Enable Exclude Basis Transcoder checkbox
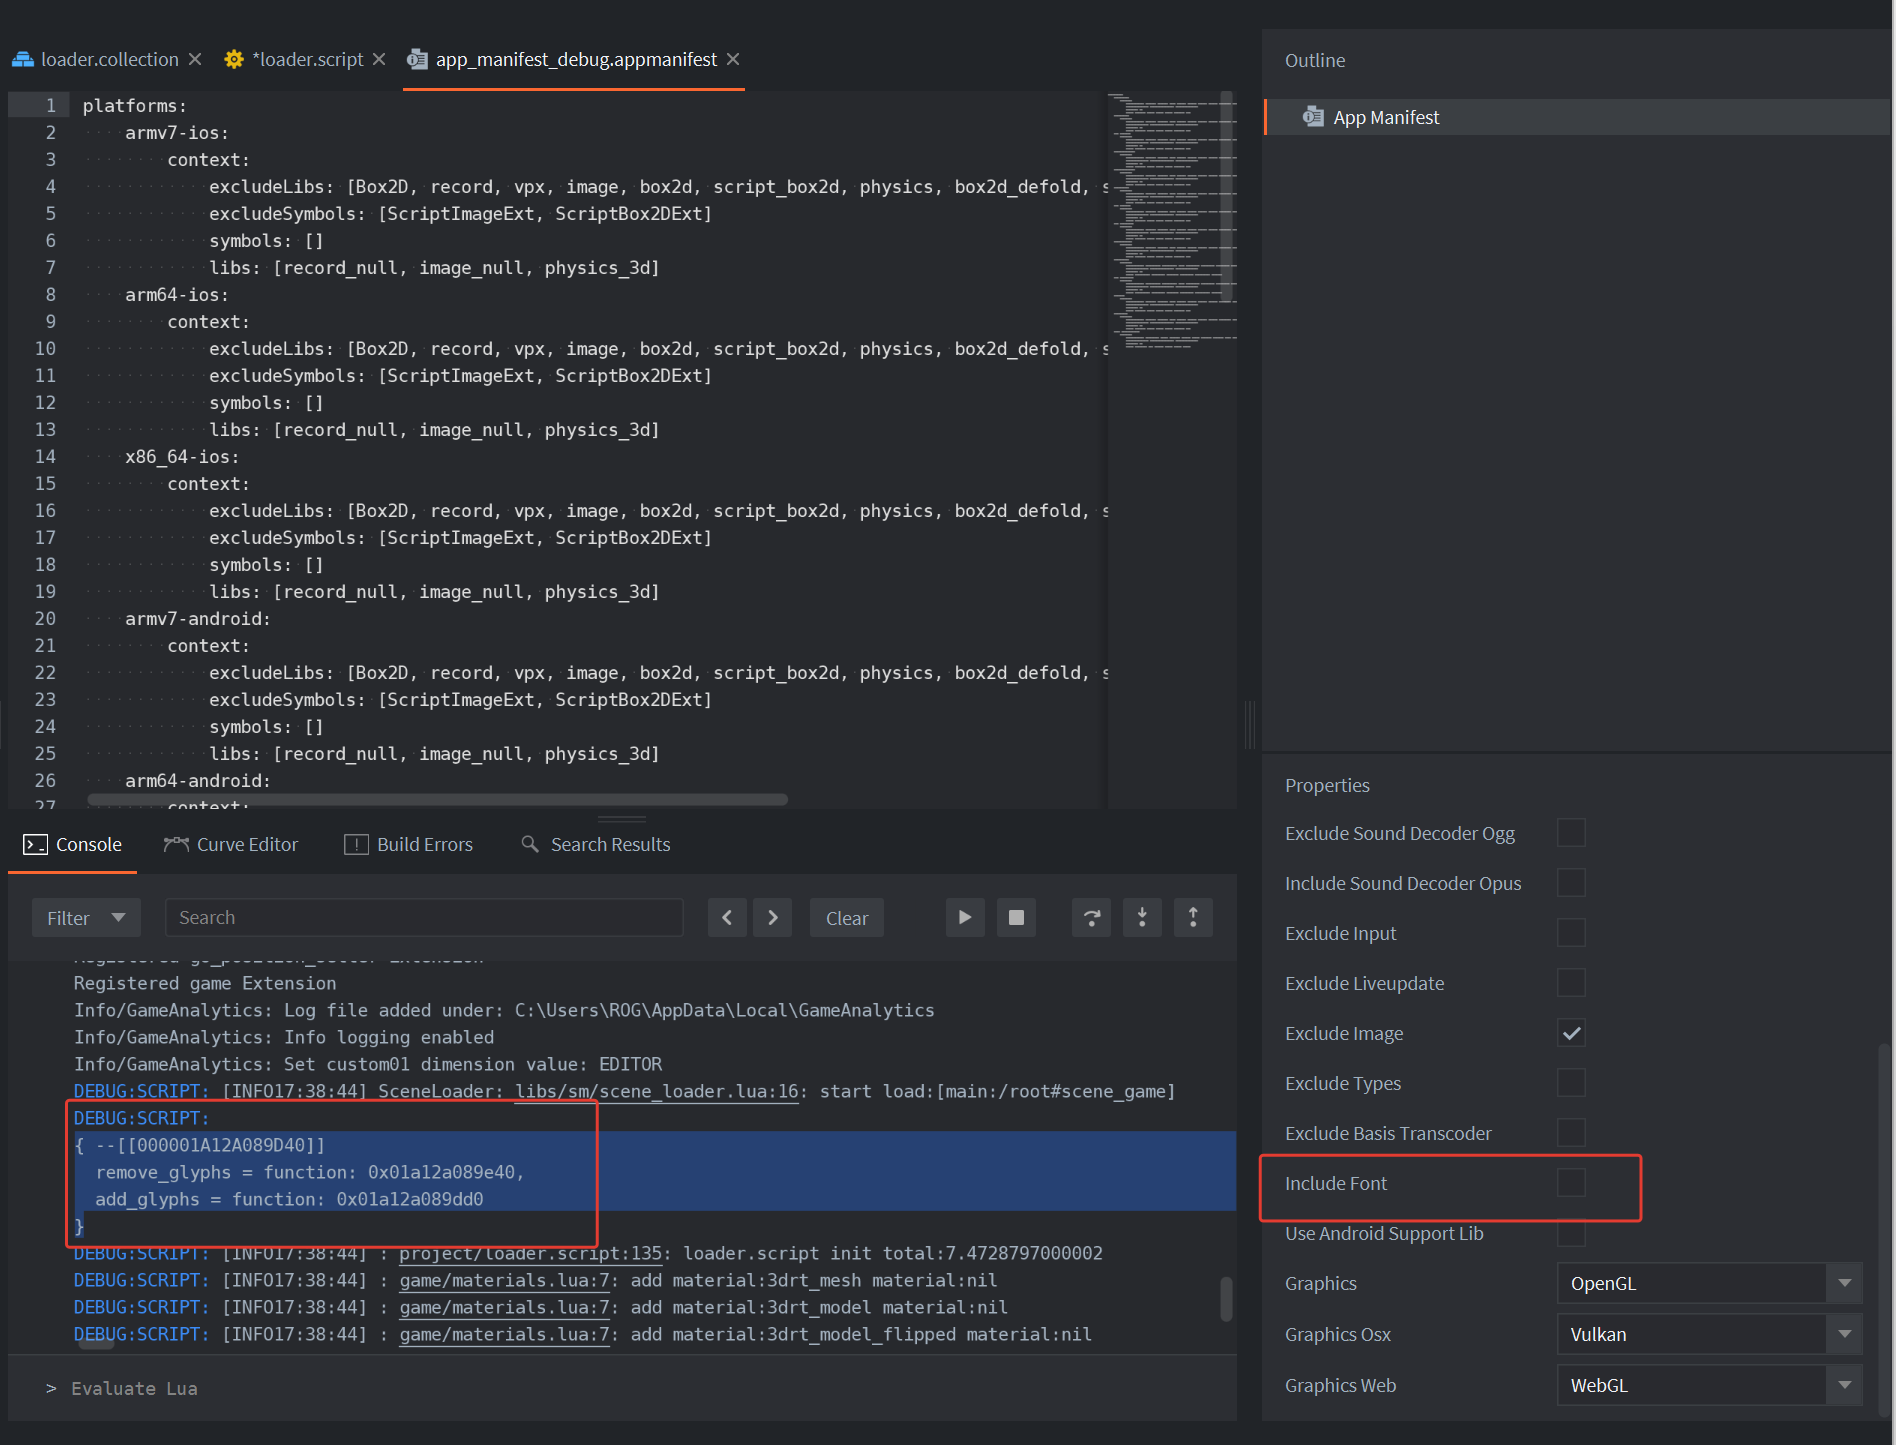Viewport: 1896px width, 1445px height. tap(1571, 1133)
